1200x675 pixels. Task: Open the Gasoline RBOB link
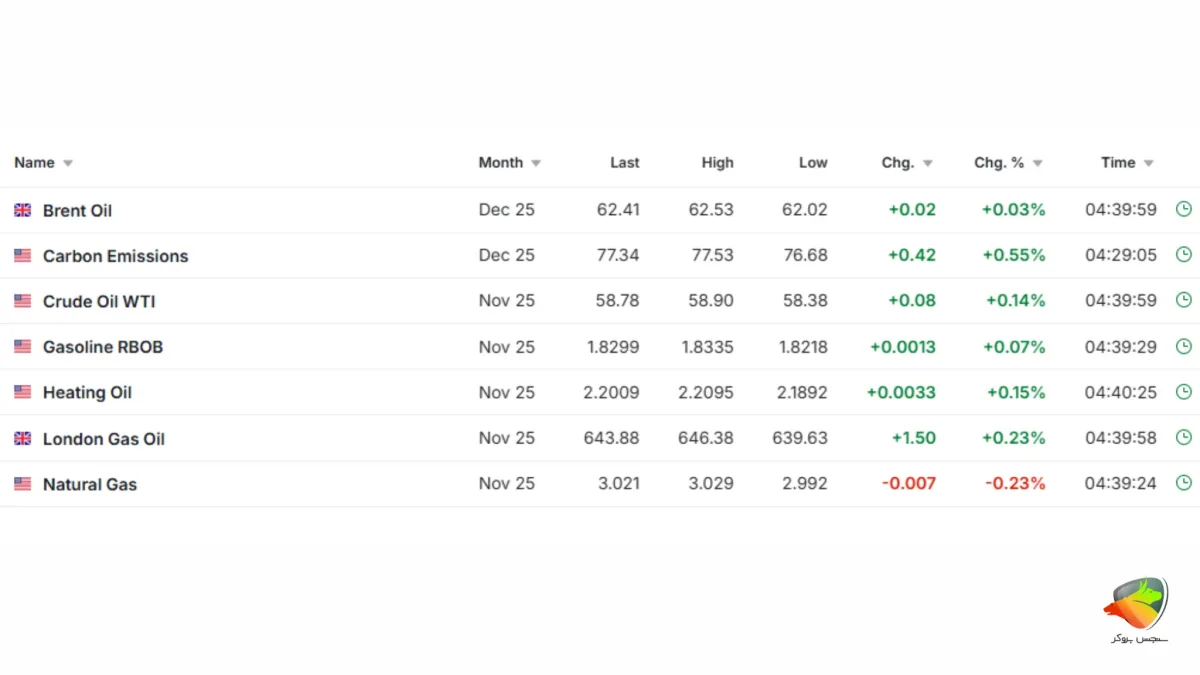(103, 347)
